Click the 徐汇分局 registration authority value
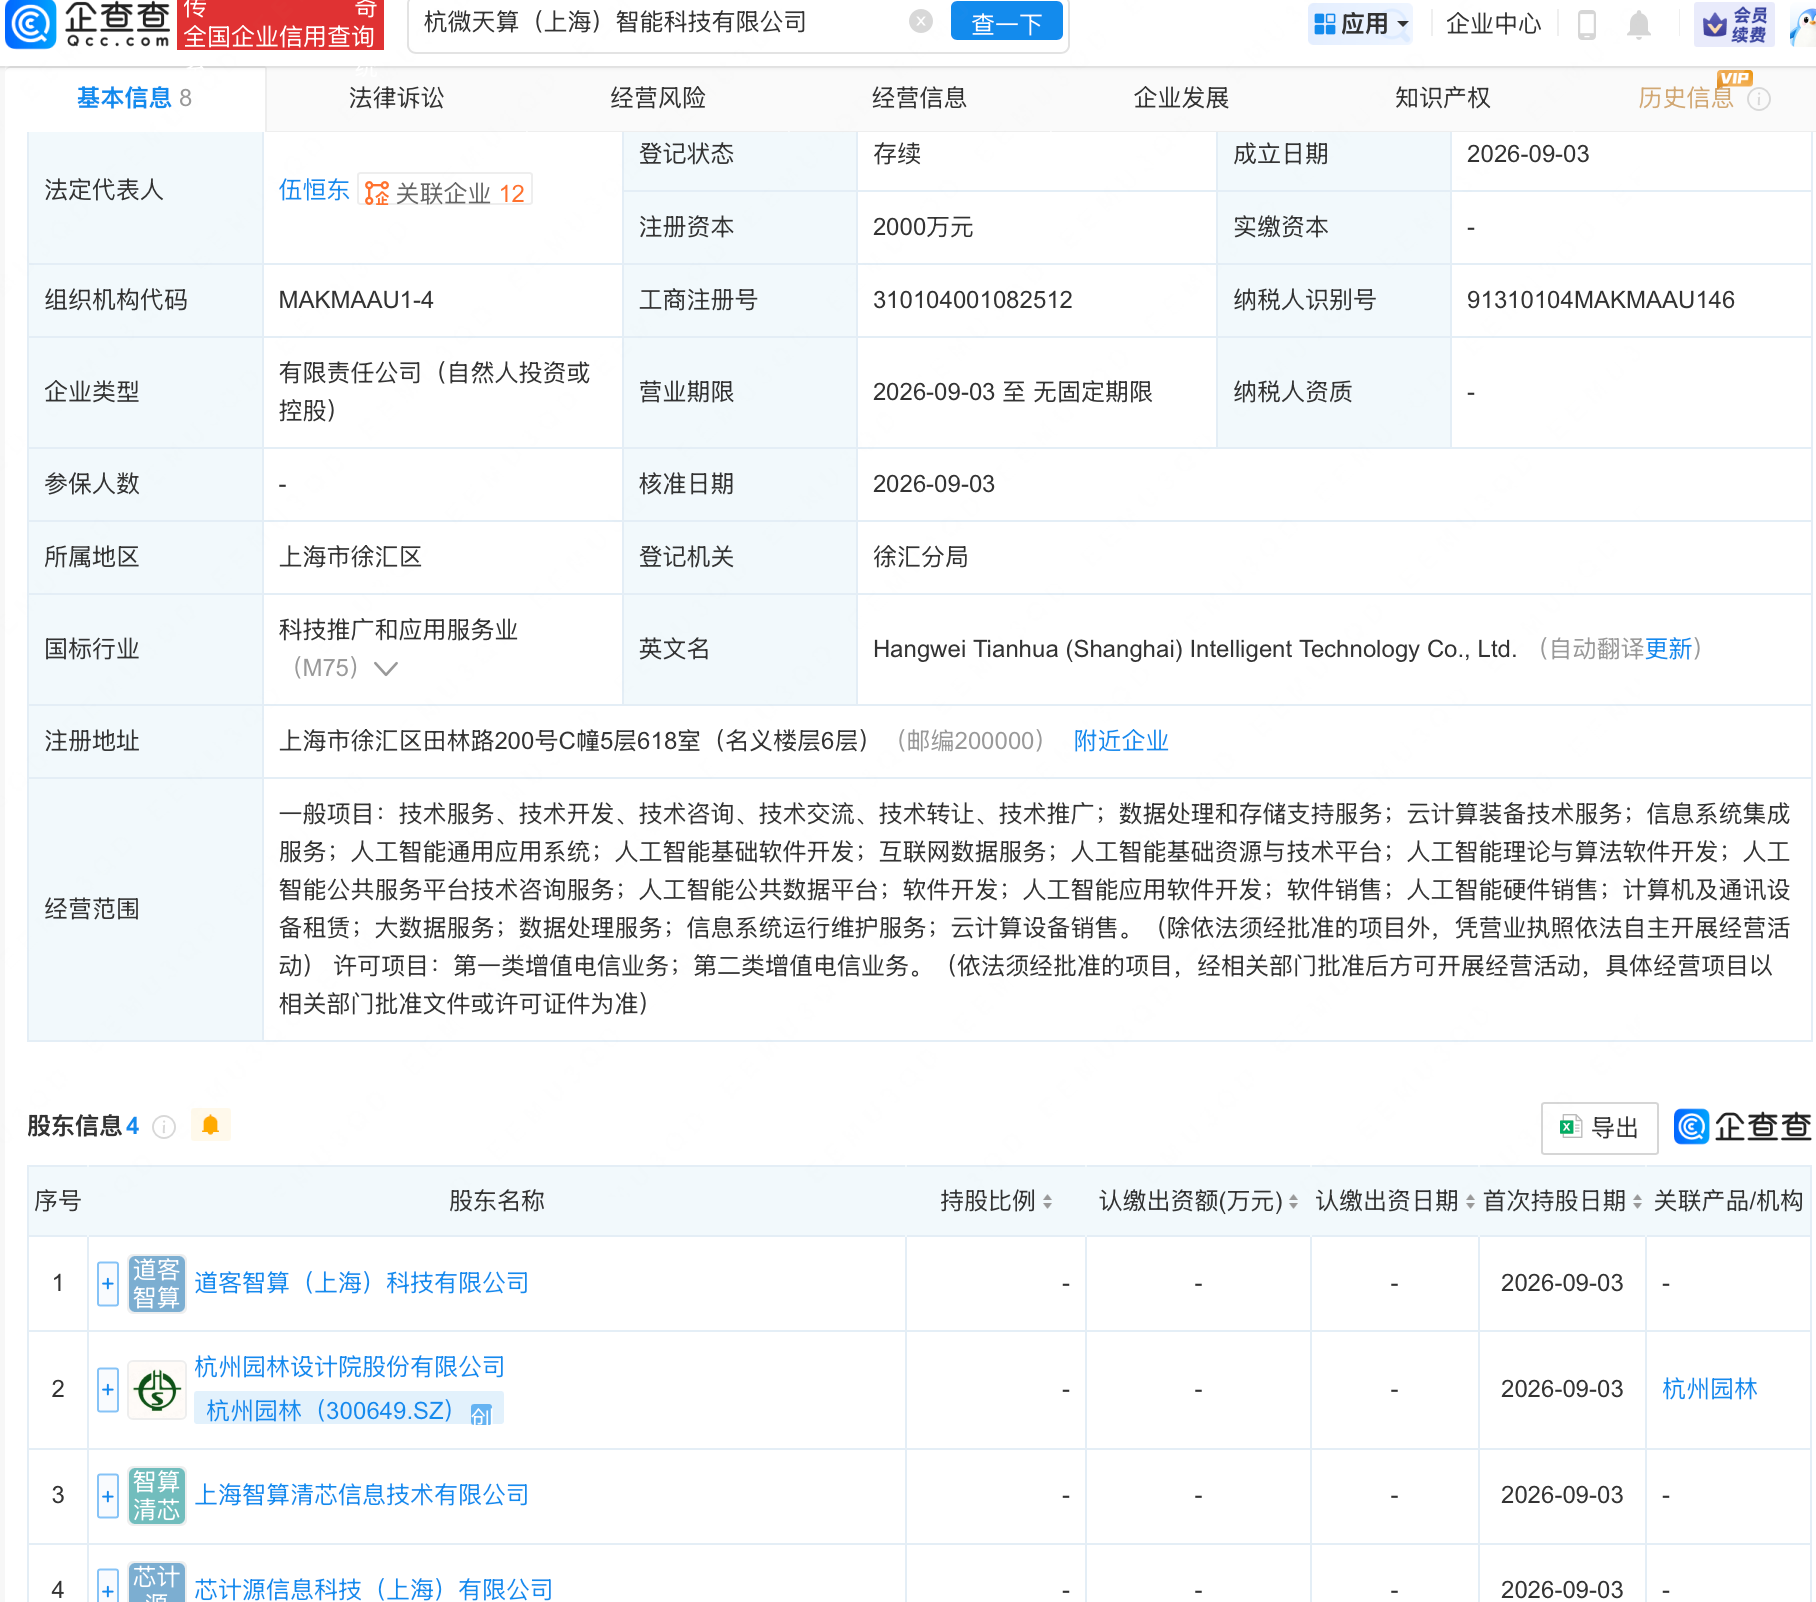 tap(920, 557)
